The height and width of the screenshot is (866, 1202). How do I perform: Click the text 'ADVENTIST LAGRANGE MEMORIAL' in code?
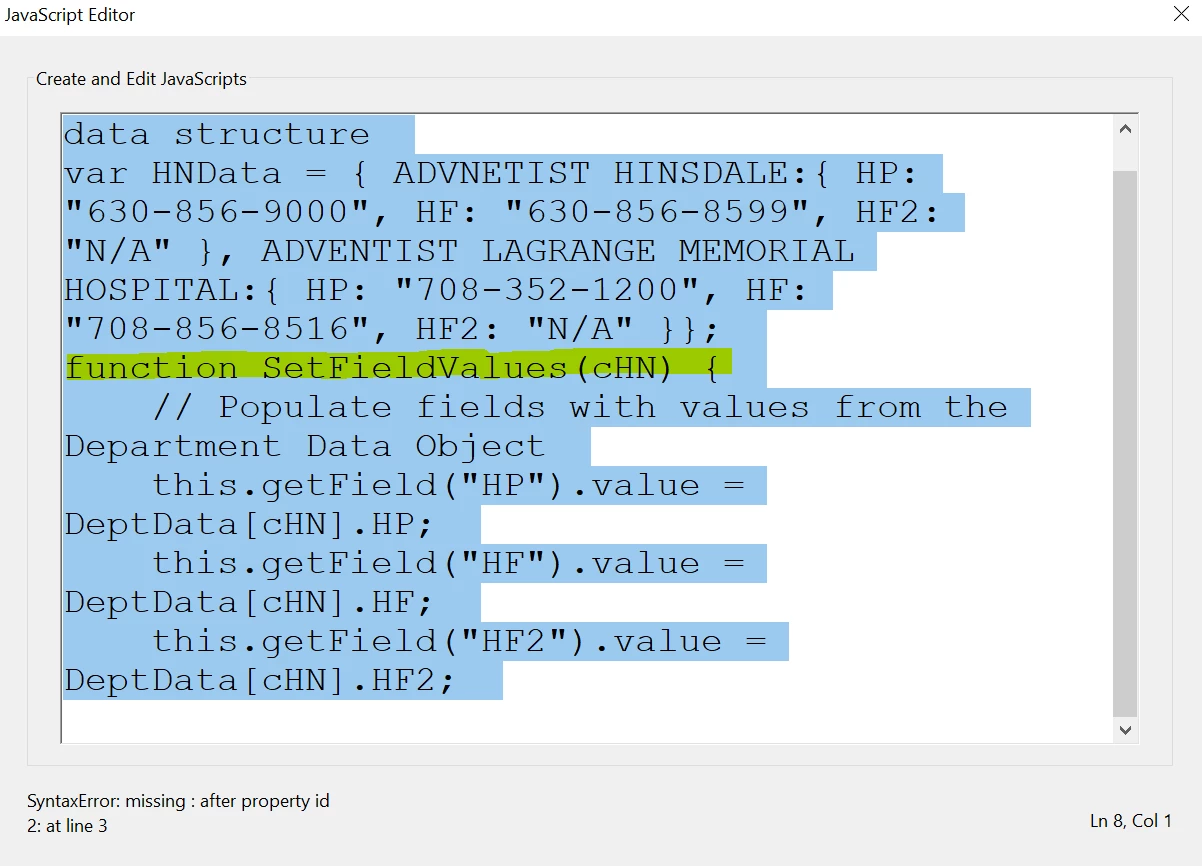tap(558, 251)
